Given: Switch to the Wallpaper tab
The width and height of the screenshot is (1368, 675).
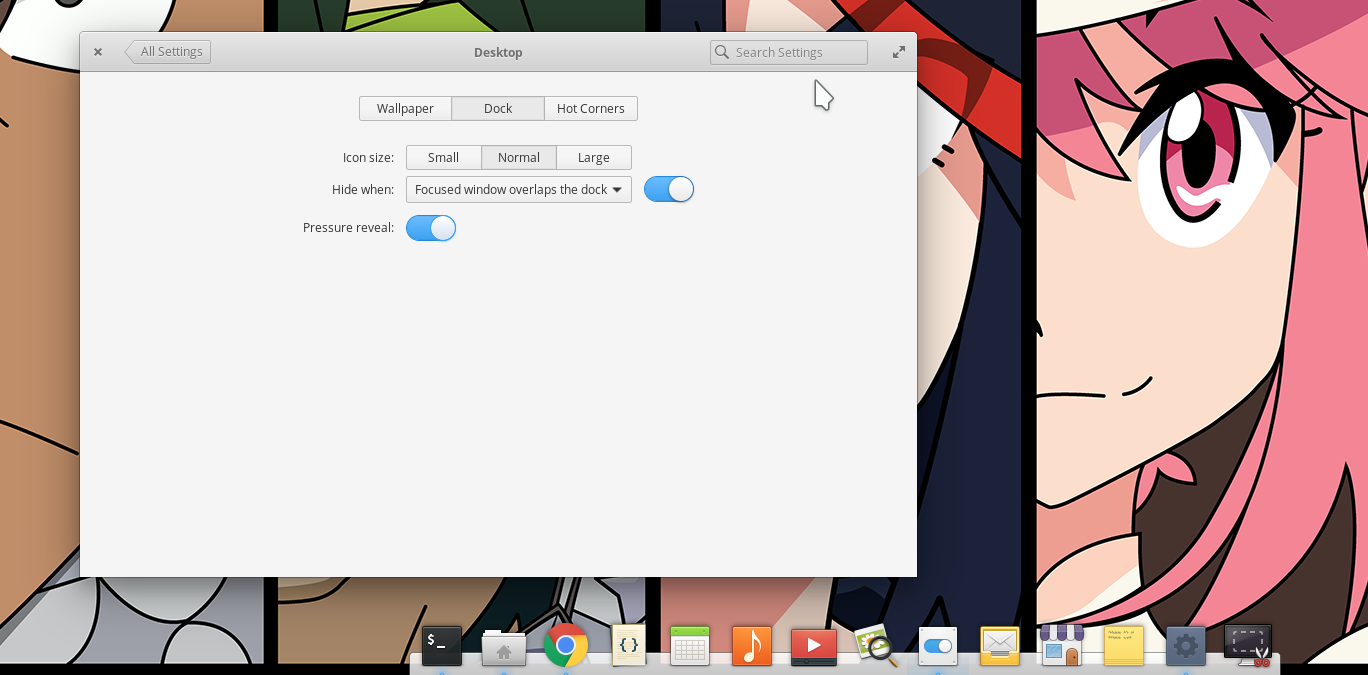Looking at the screenshot, I should pos(405,108).
